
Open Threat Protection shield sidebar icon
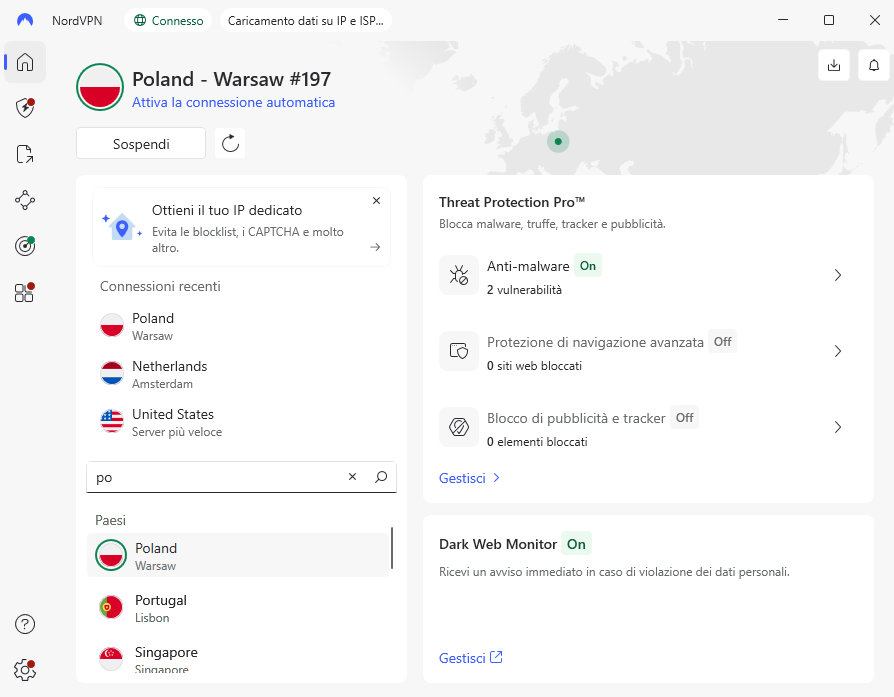[x=25, y=107]
